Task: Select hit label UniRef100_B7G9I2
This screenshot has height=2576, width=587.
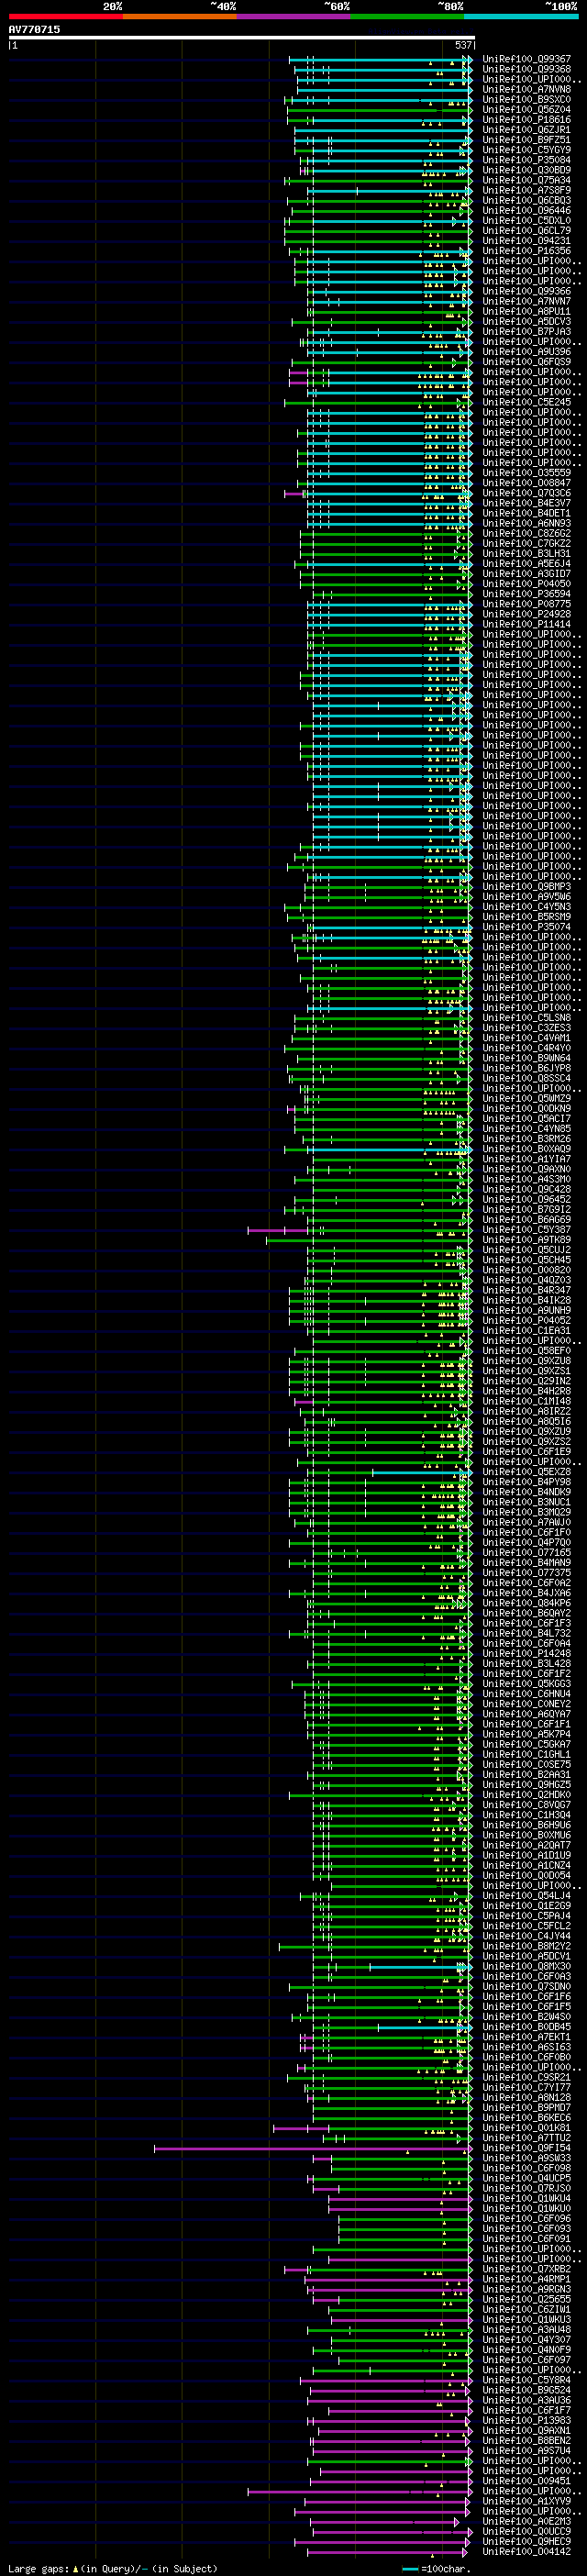Action: coord(526,1210)
